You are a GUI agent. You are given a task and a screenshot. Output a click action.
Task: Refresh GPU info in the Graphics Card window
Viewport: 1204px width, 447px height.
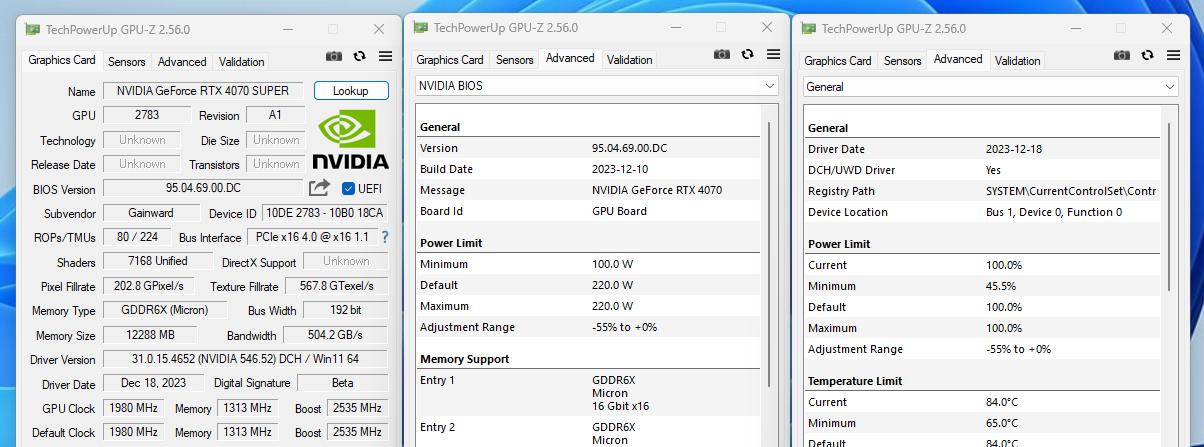(x=359, y=58)
